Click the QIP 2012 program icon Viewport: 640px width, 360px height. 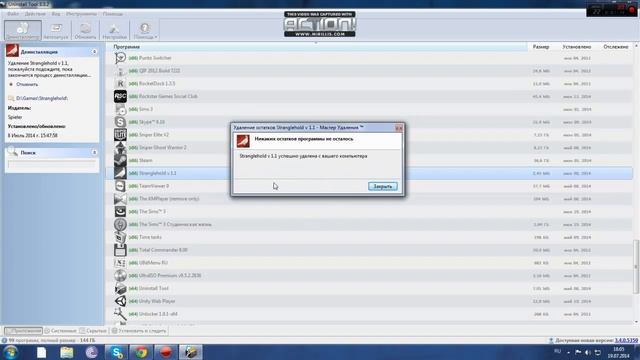pos(120,71)
